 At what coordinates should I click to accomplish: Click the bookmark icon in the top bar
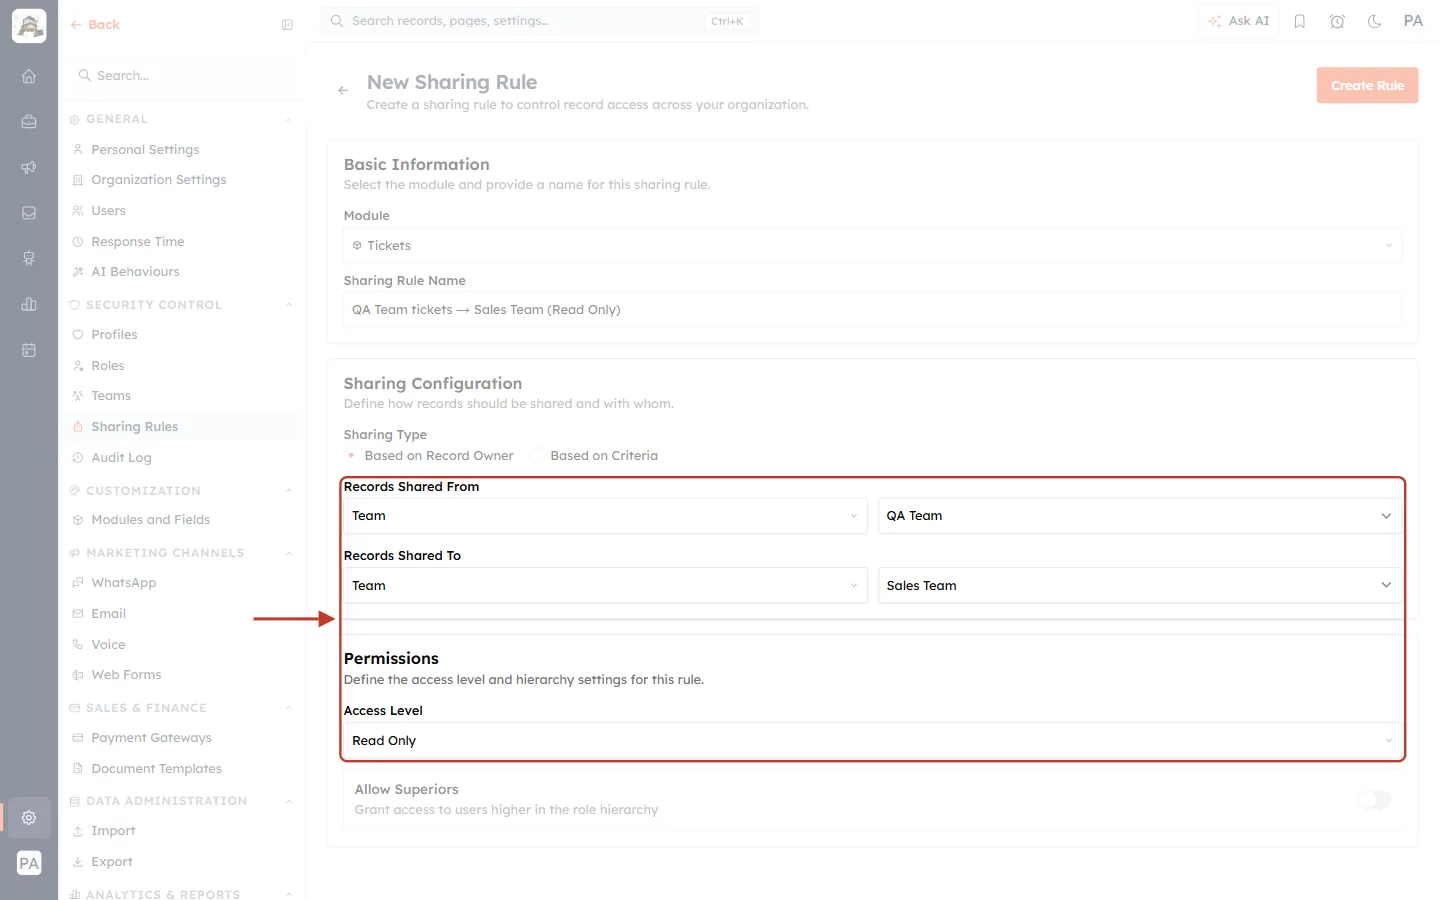click(x=1300, y=21)
